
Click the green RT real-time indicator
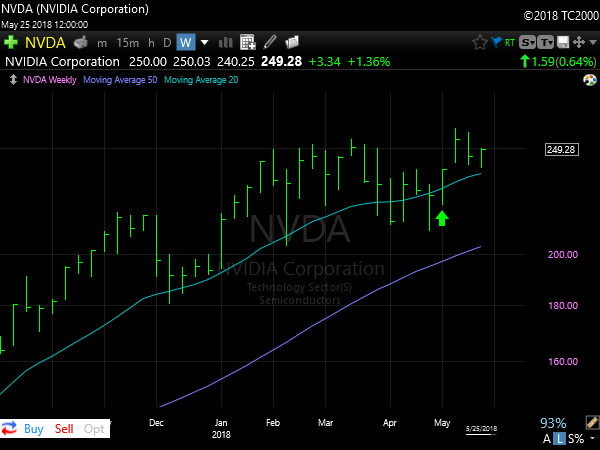(509, 42)
